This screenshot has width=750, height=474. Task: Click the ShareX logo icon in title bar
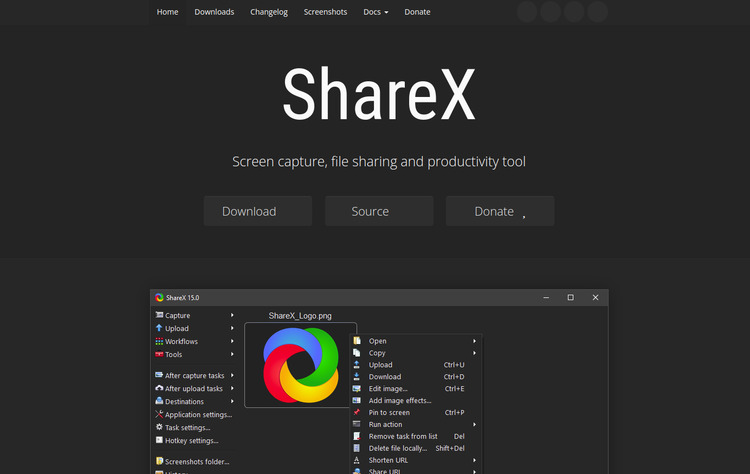click(159, 298)
